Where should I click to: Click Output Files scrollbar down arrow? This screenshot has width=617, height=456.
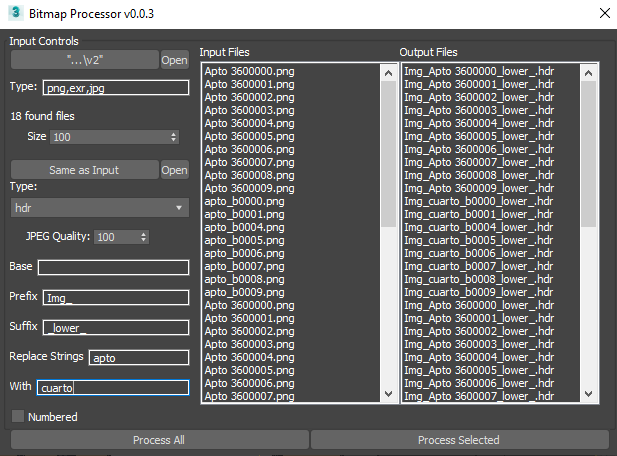pyautogui.click(x=588, y=393)
